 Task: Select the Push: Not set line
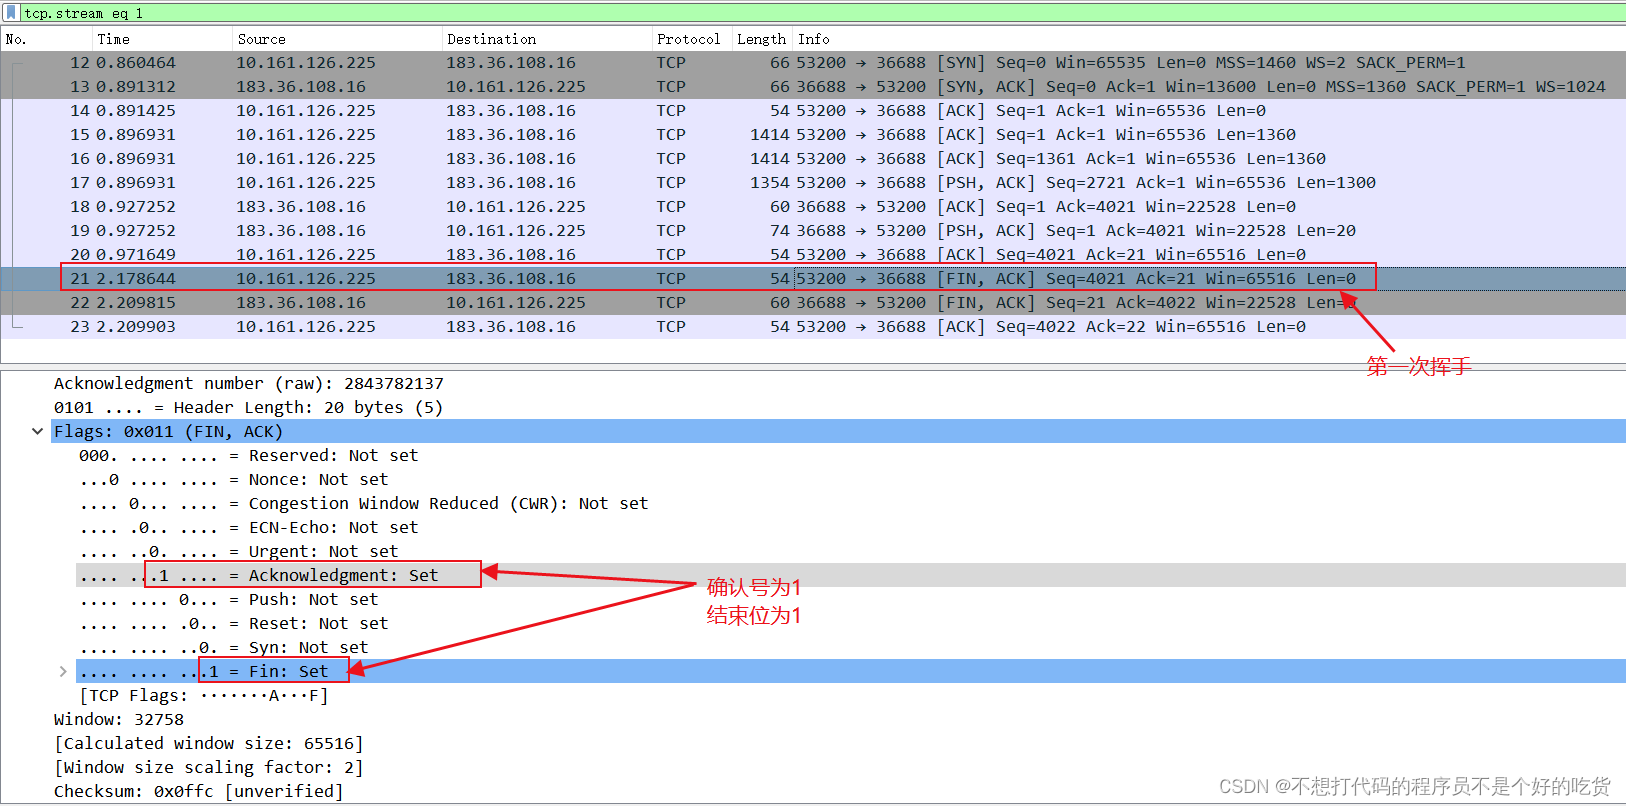(x=228, y=600)
